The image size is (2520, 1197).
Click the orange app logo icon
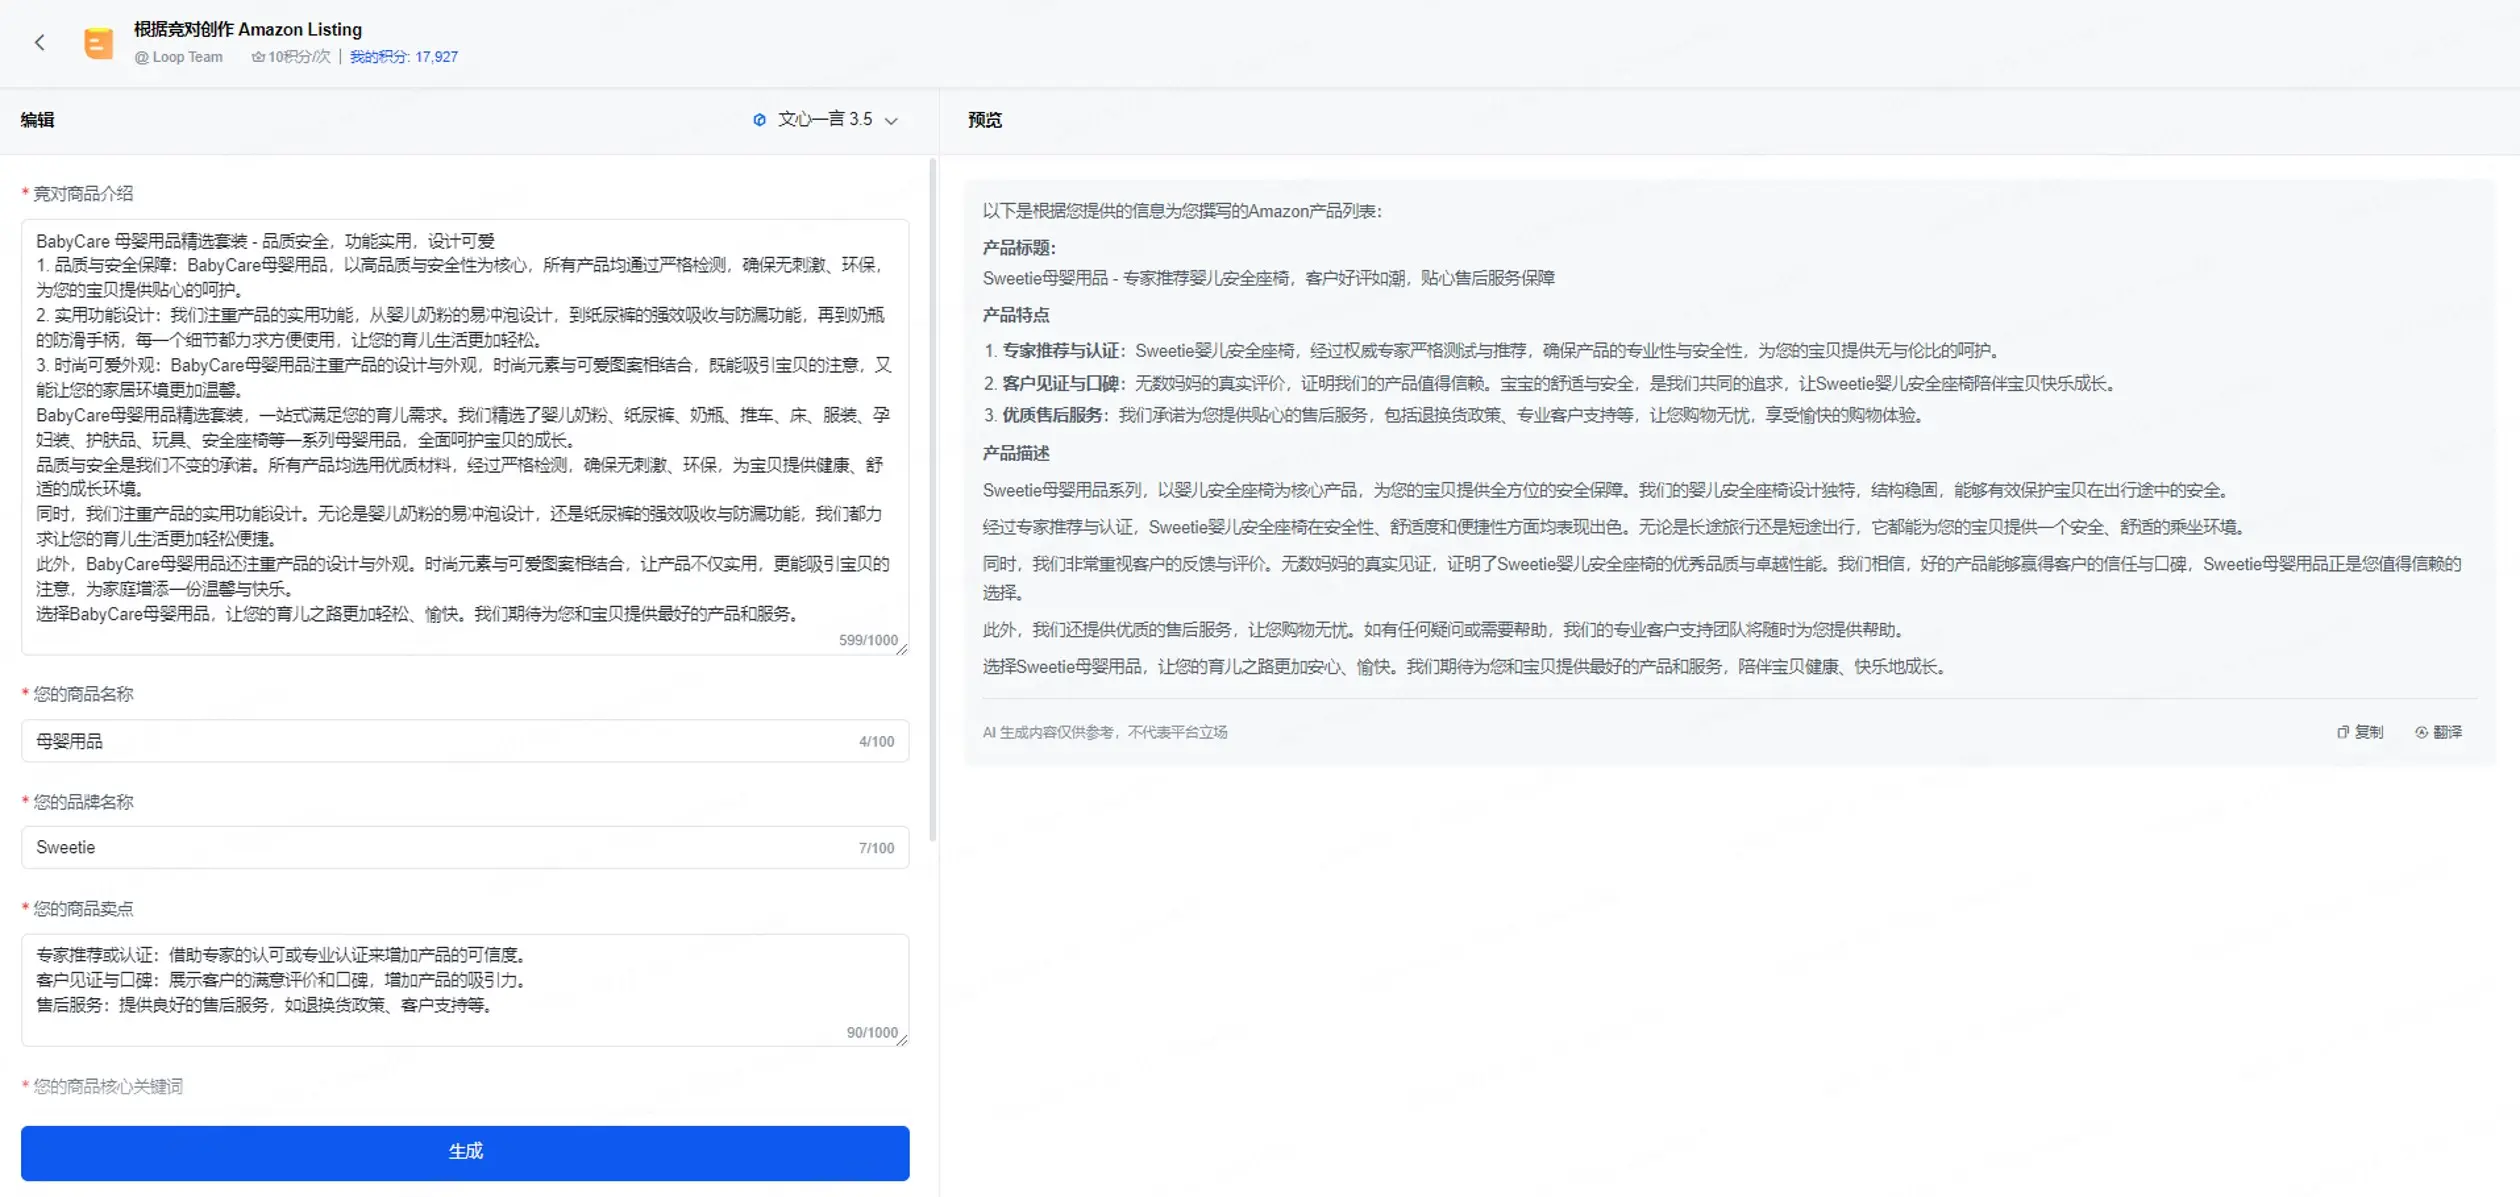[x=98, y=43]
